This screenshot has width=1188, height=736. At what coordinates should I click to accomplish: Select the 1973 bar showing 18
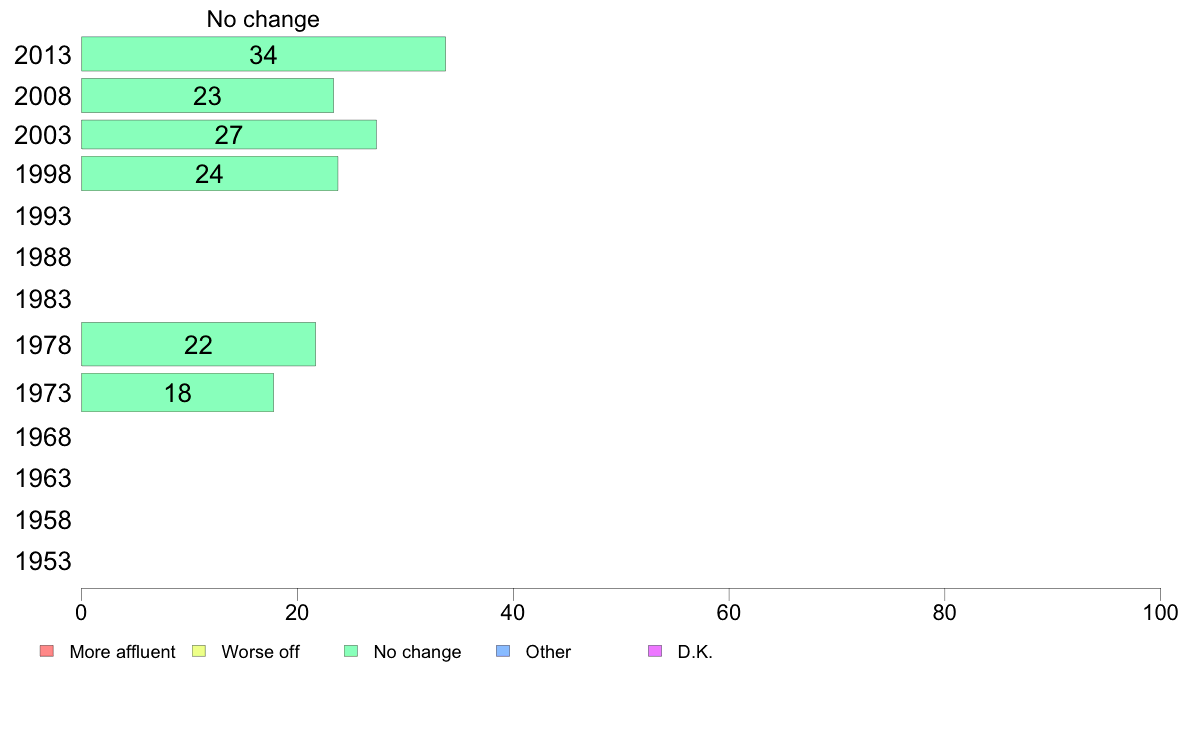tap(177, 393)
